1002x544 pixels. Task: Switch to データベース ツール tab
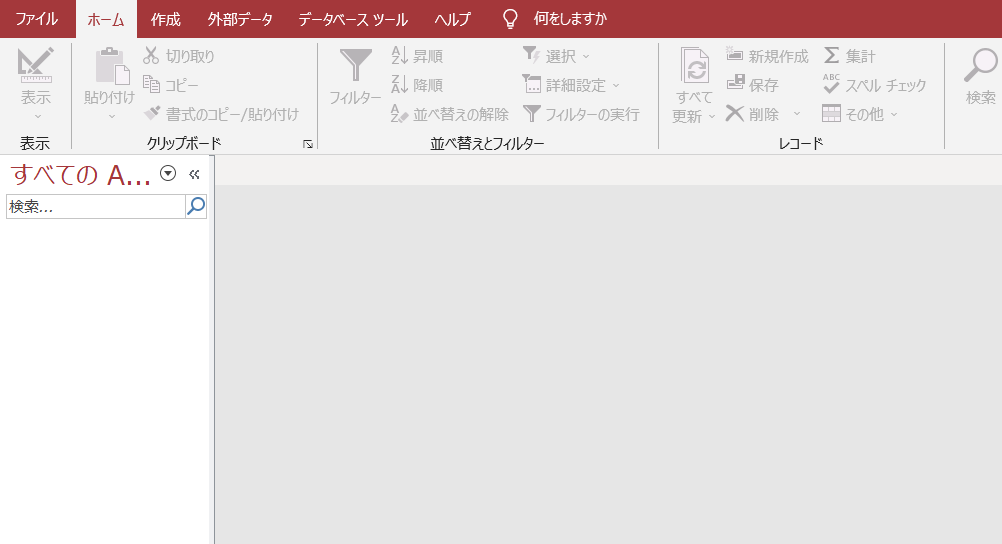point(353,19)
